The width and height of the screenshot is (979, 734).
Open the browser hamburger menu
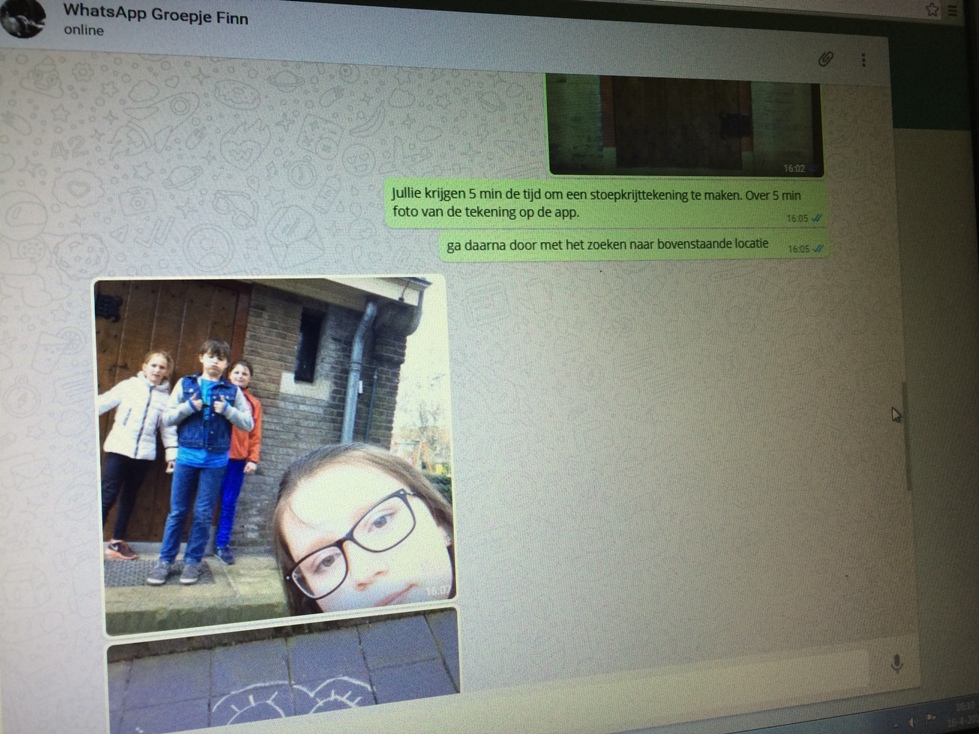click(952, 10)
